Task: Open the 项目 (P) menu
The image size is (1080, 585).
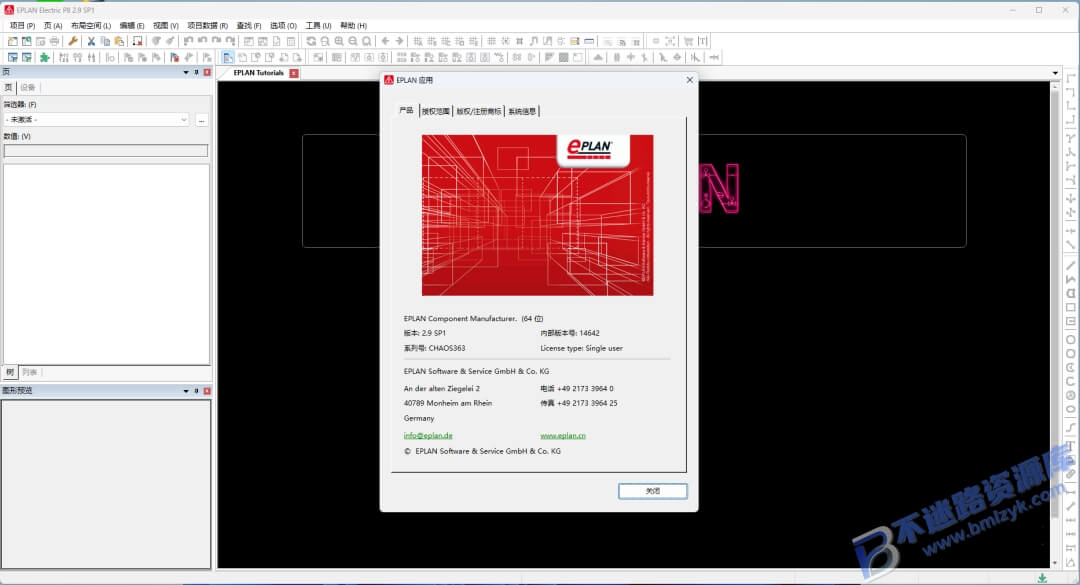Action: tap(22, 25)
